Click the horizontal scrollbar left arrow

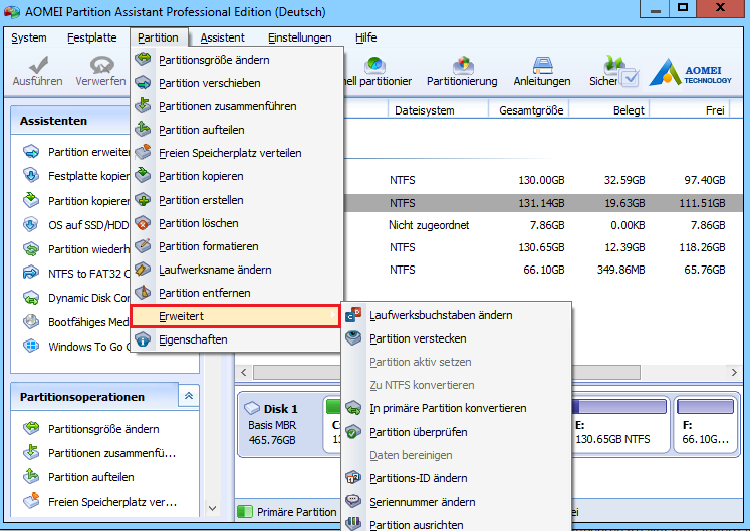(244, 372)
